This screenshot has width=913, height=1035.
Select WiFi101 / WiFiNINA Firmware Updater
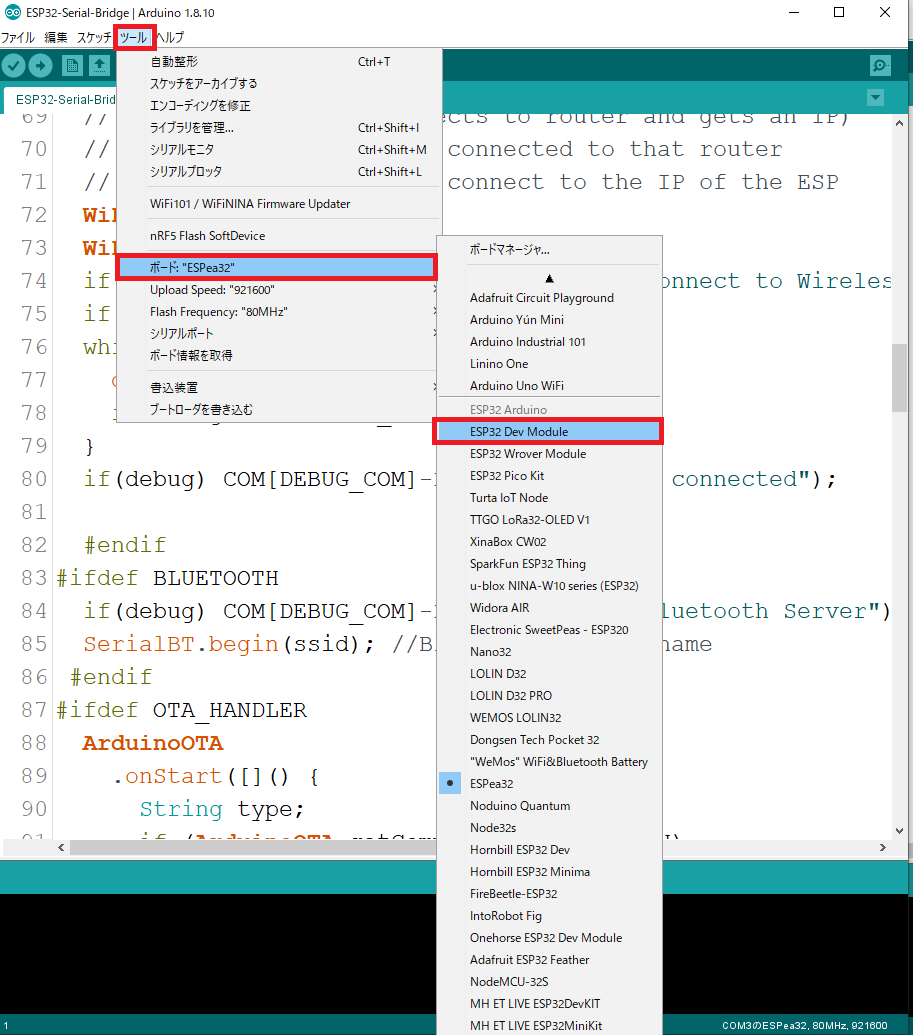point(279,203)
